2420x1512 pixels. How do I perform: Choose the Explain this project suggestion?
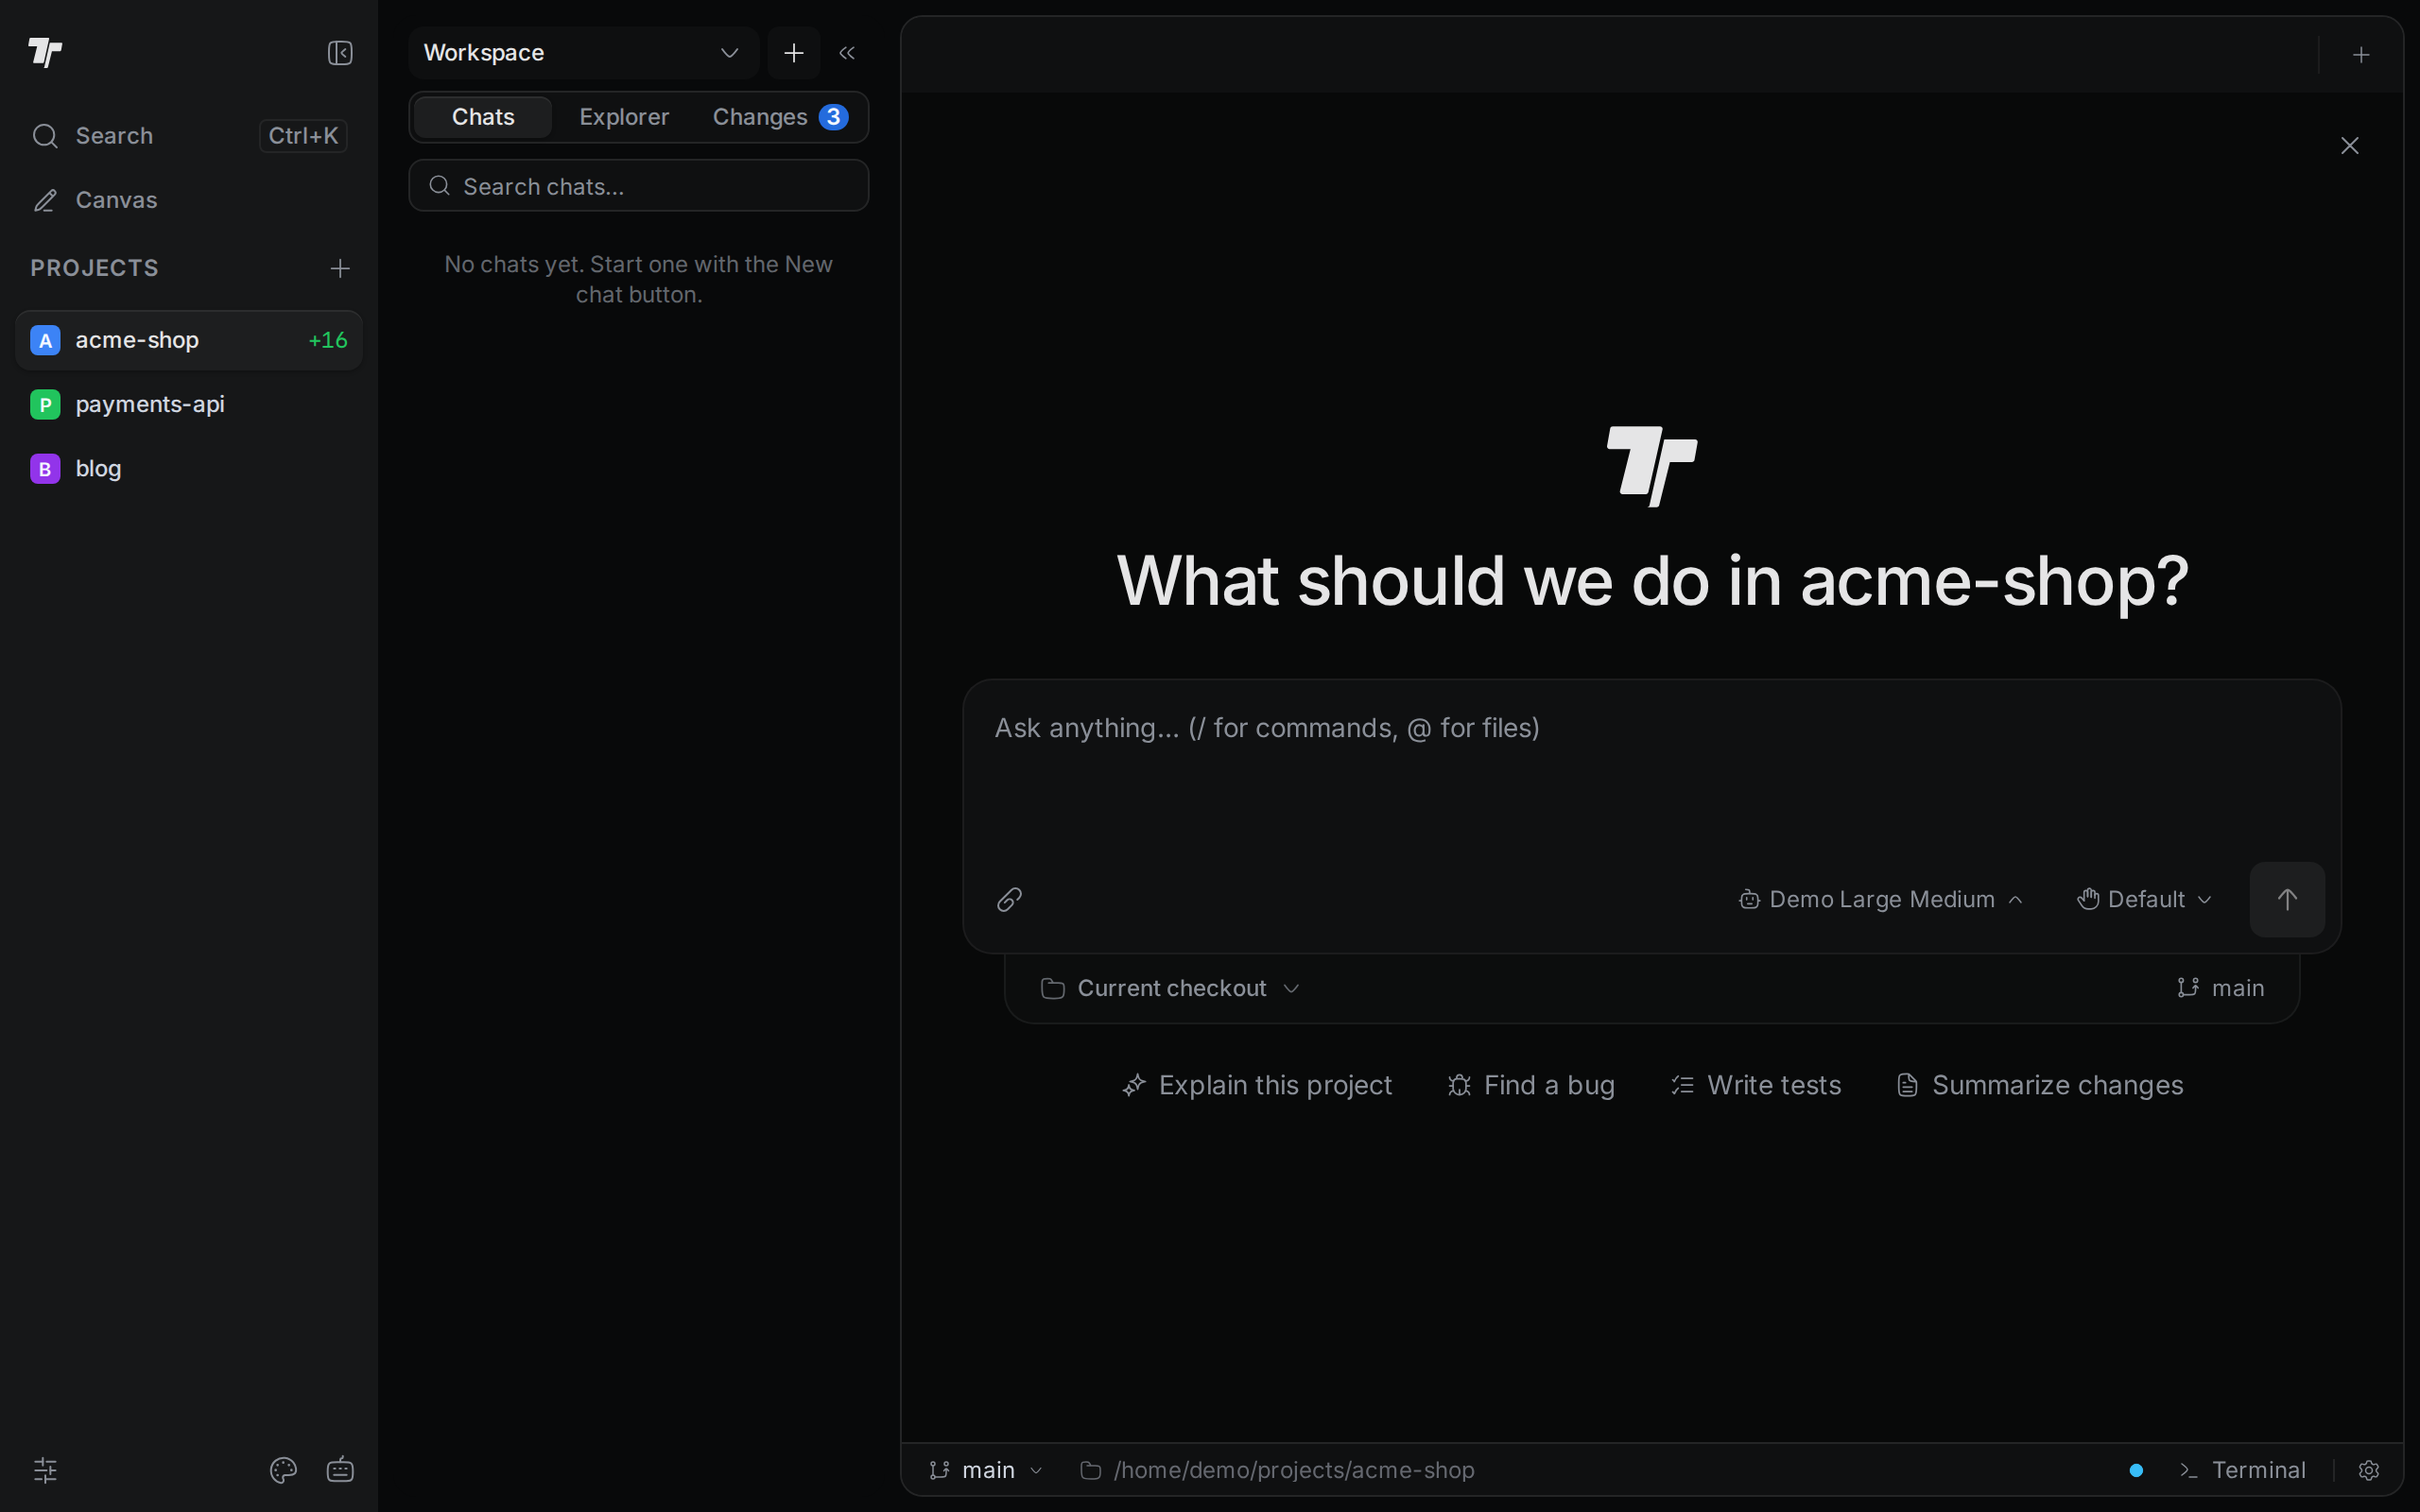click(x=1257, y=1085)
